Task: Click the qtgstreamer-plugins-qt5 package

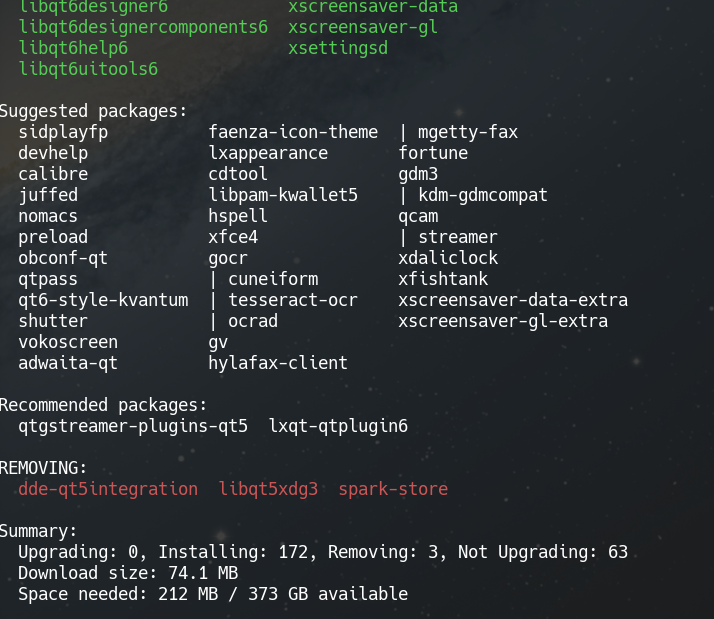Action: (133, 426)
